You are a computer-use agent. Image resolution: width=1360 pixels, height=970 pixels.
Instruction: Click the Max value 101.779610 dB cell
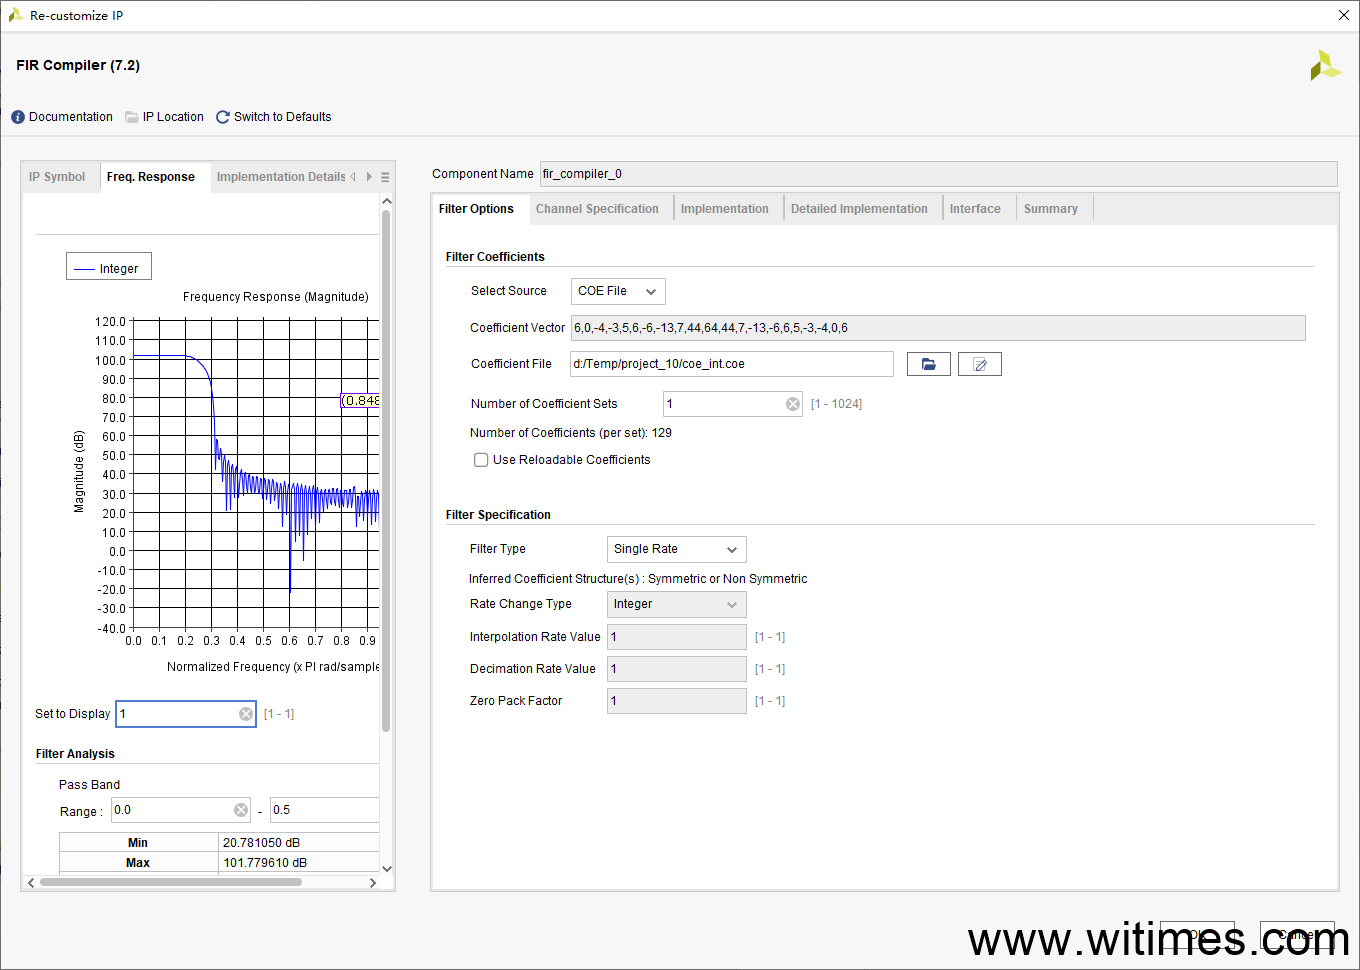(x=299, y=863)
